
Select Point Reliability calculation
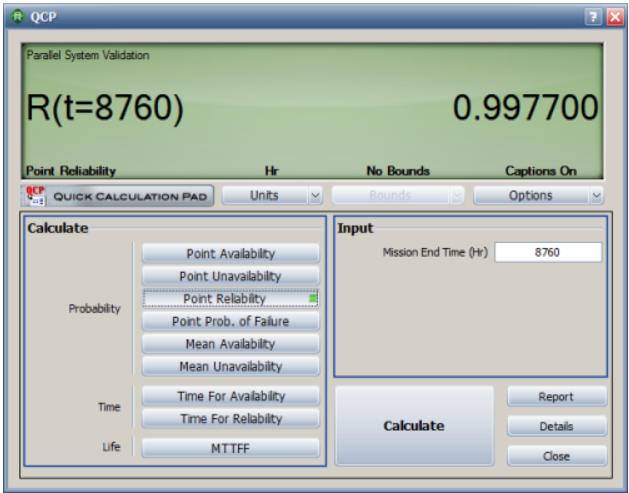tap(231, 299)
